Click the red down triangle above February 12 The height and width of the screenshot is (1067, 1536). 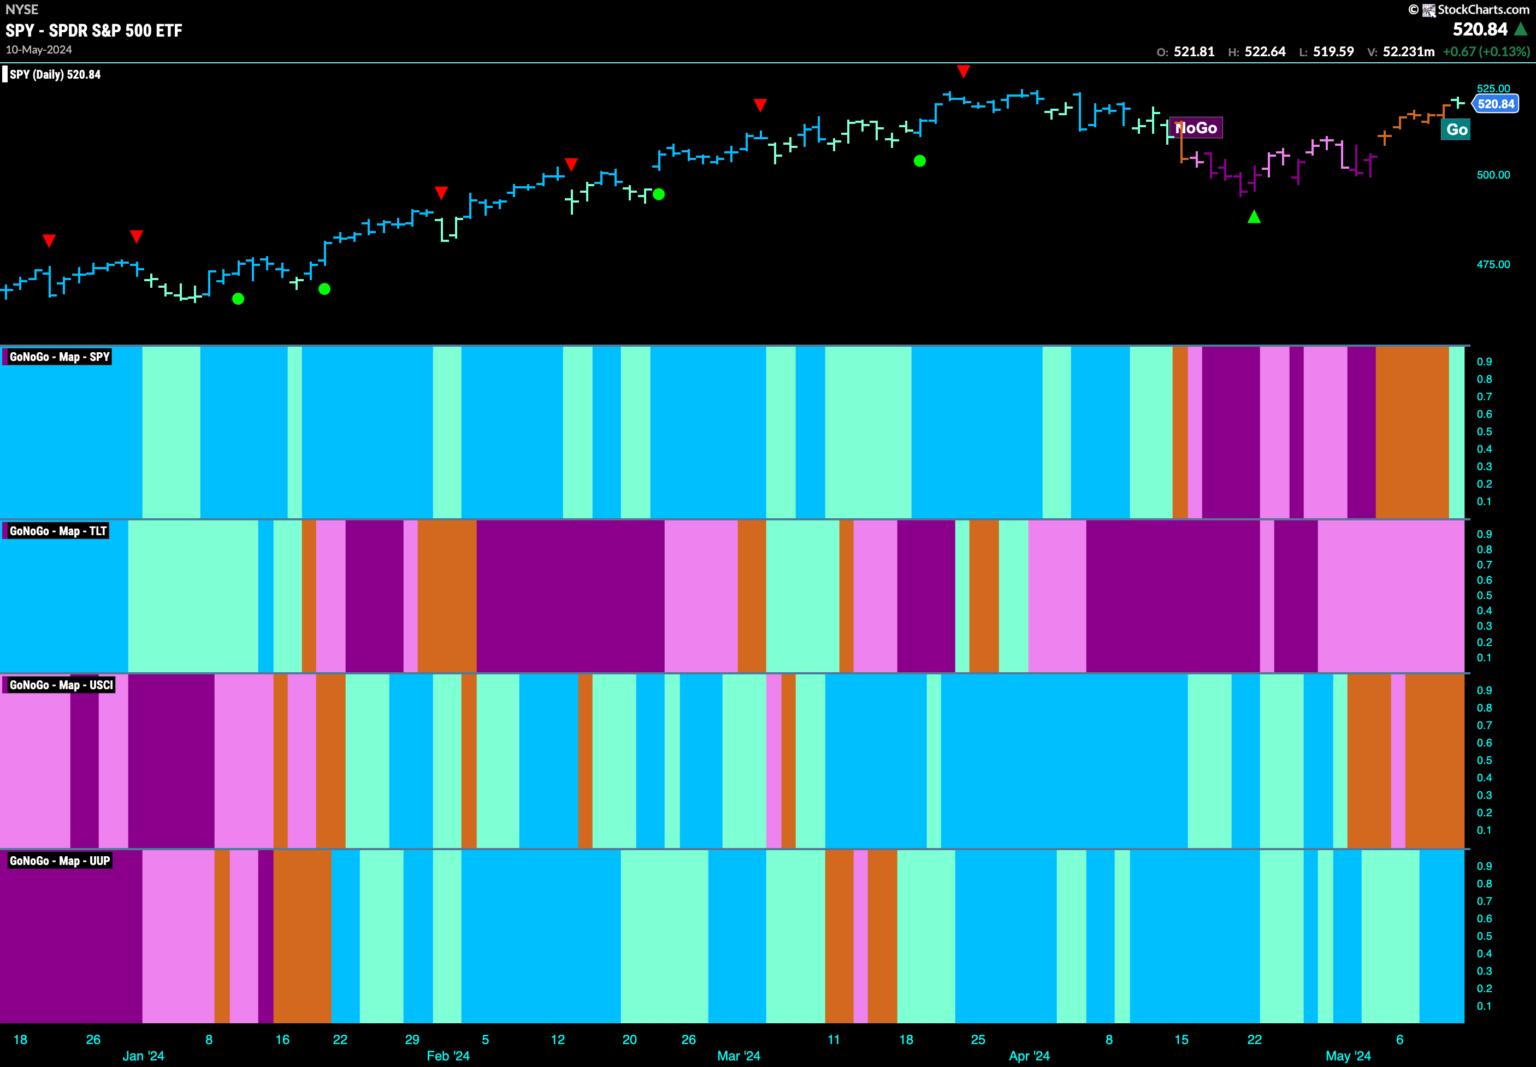pyautogui.click(x=571, y=164)
